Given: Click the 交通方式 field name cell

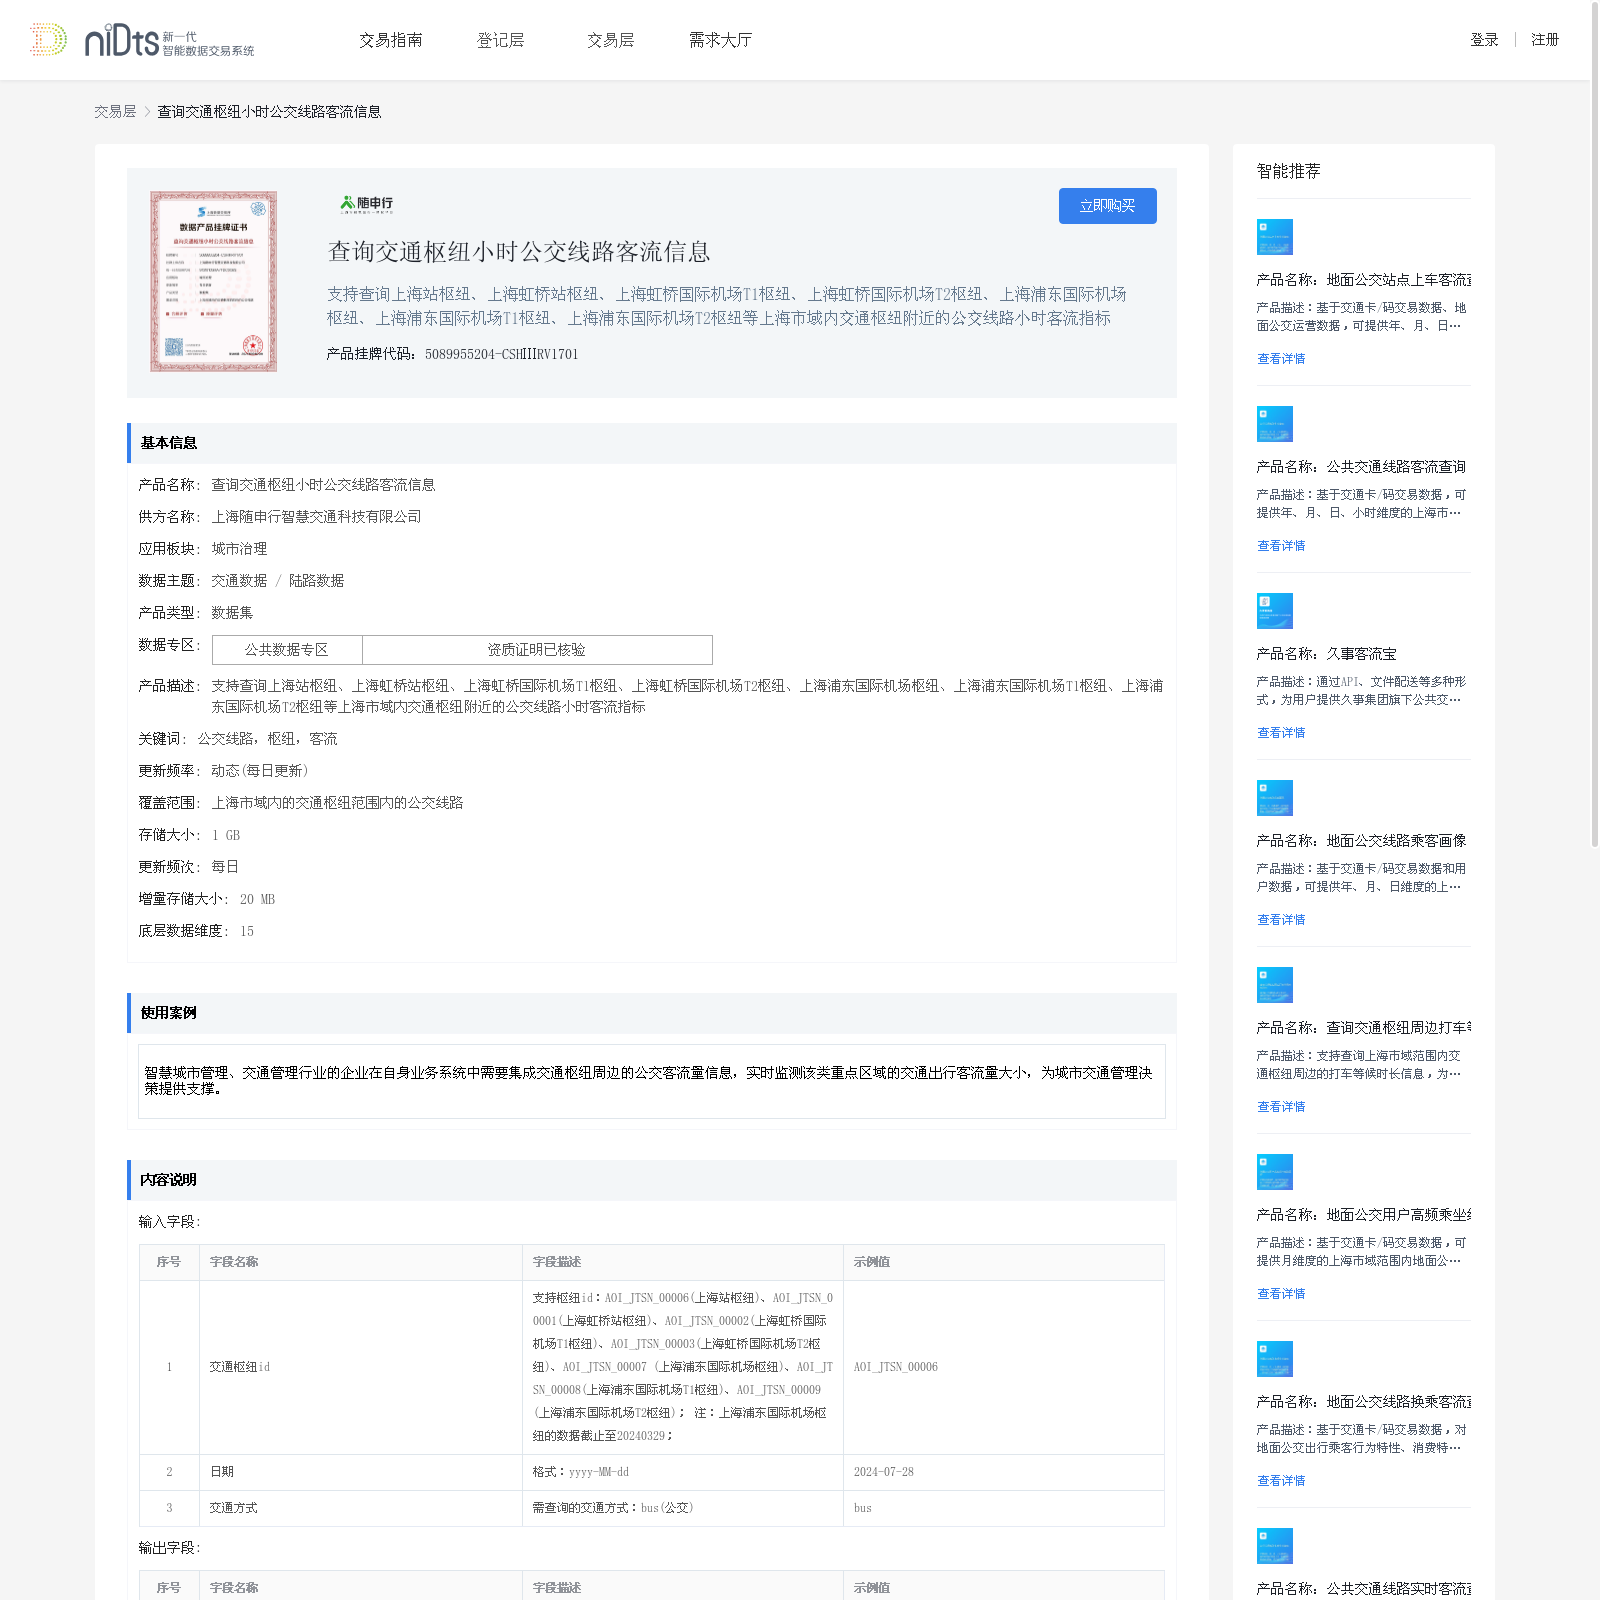Looking at the screenshot, I should [361, 1508].
